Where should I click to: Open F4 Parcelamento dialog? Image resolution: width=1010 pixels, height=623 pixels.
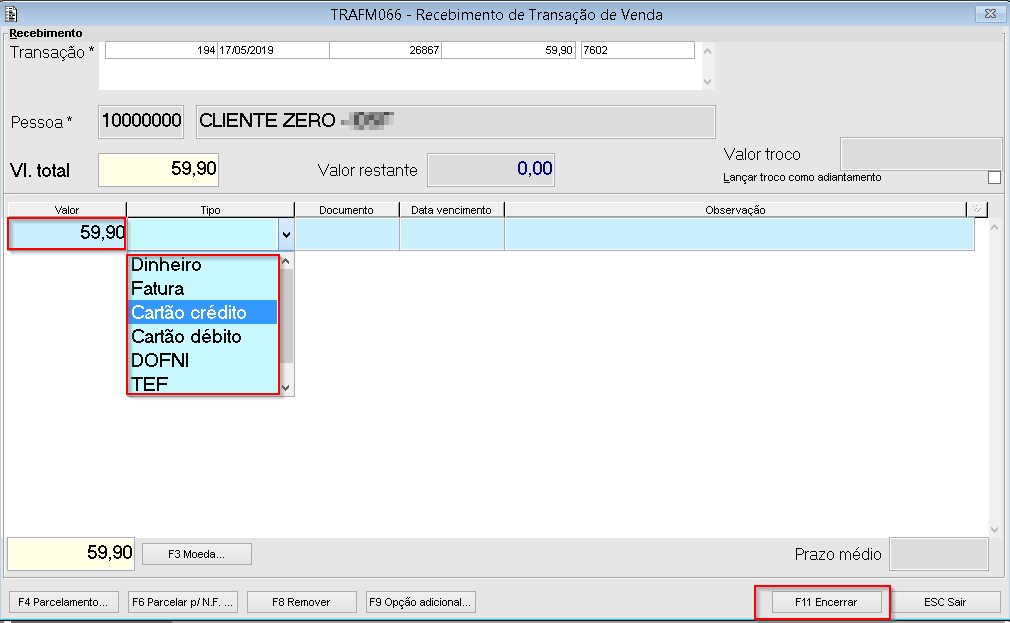63,602
